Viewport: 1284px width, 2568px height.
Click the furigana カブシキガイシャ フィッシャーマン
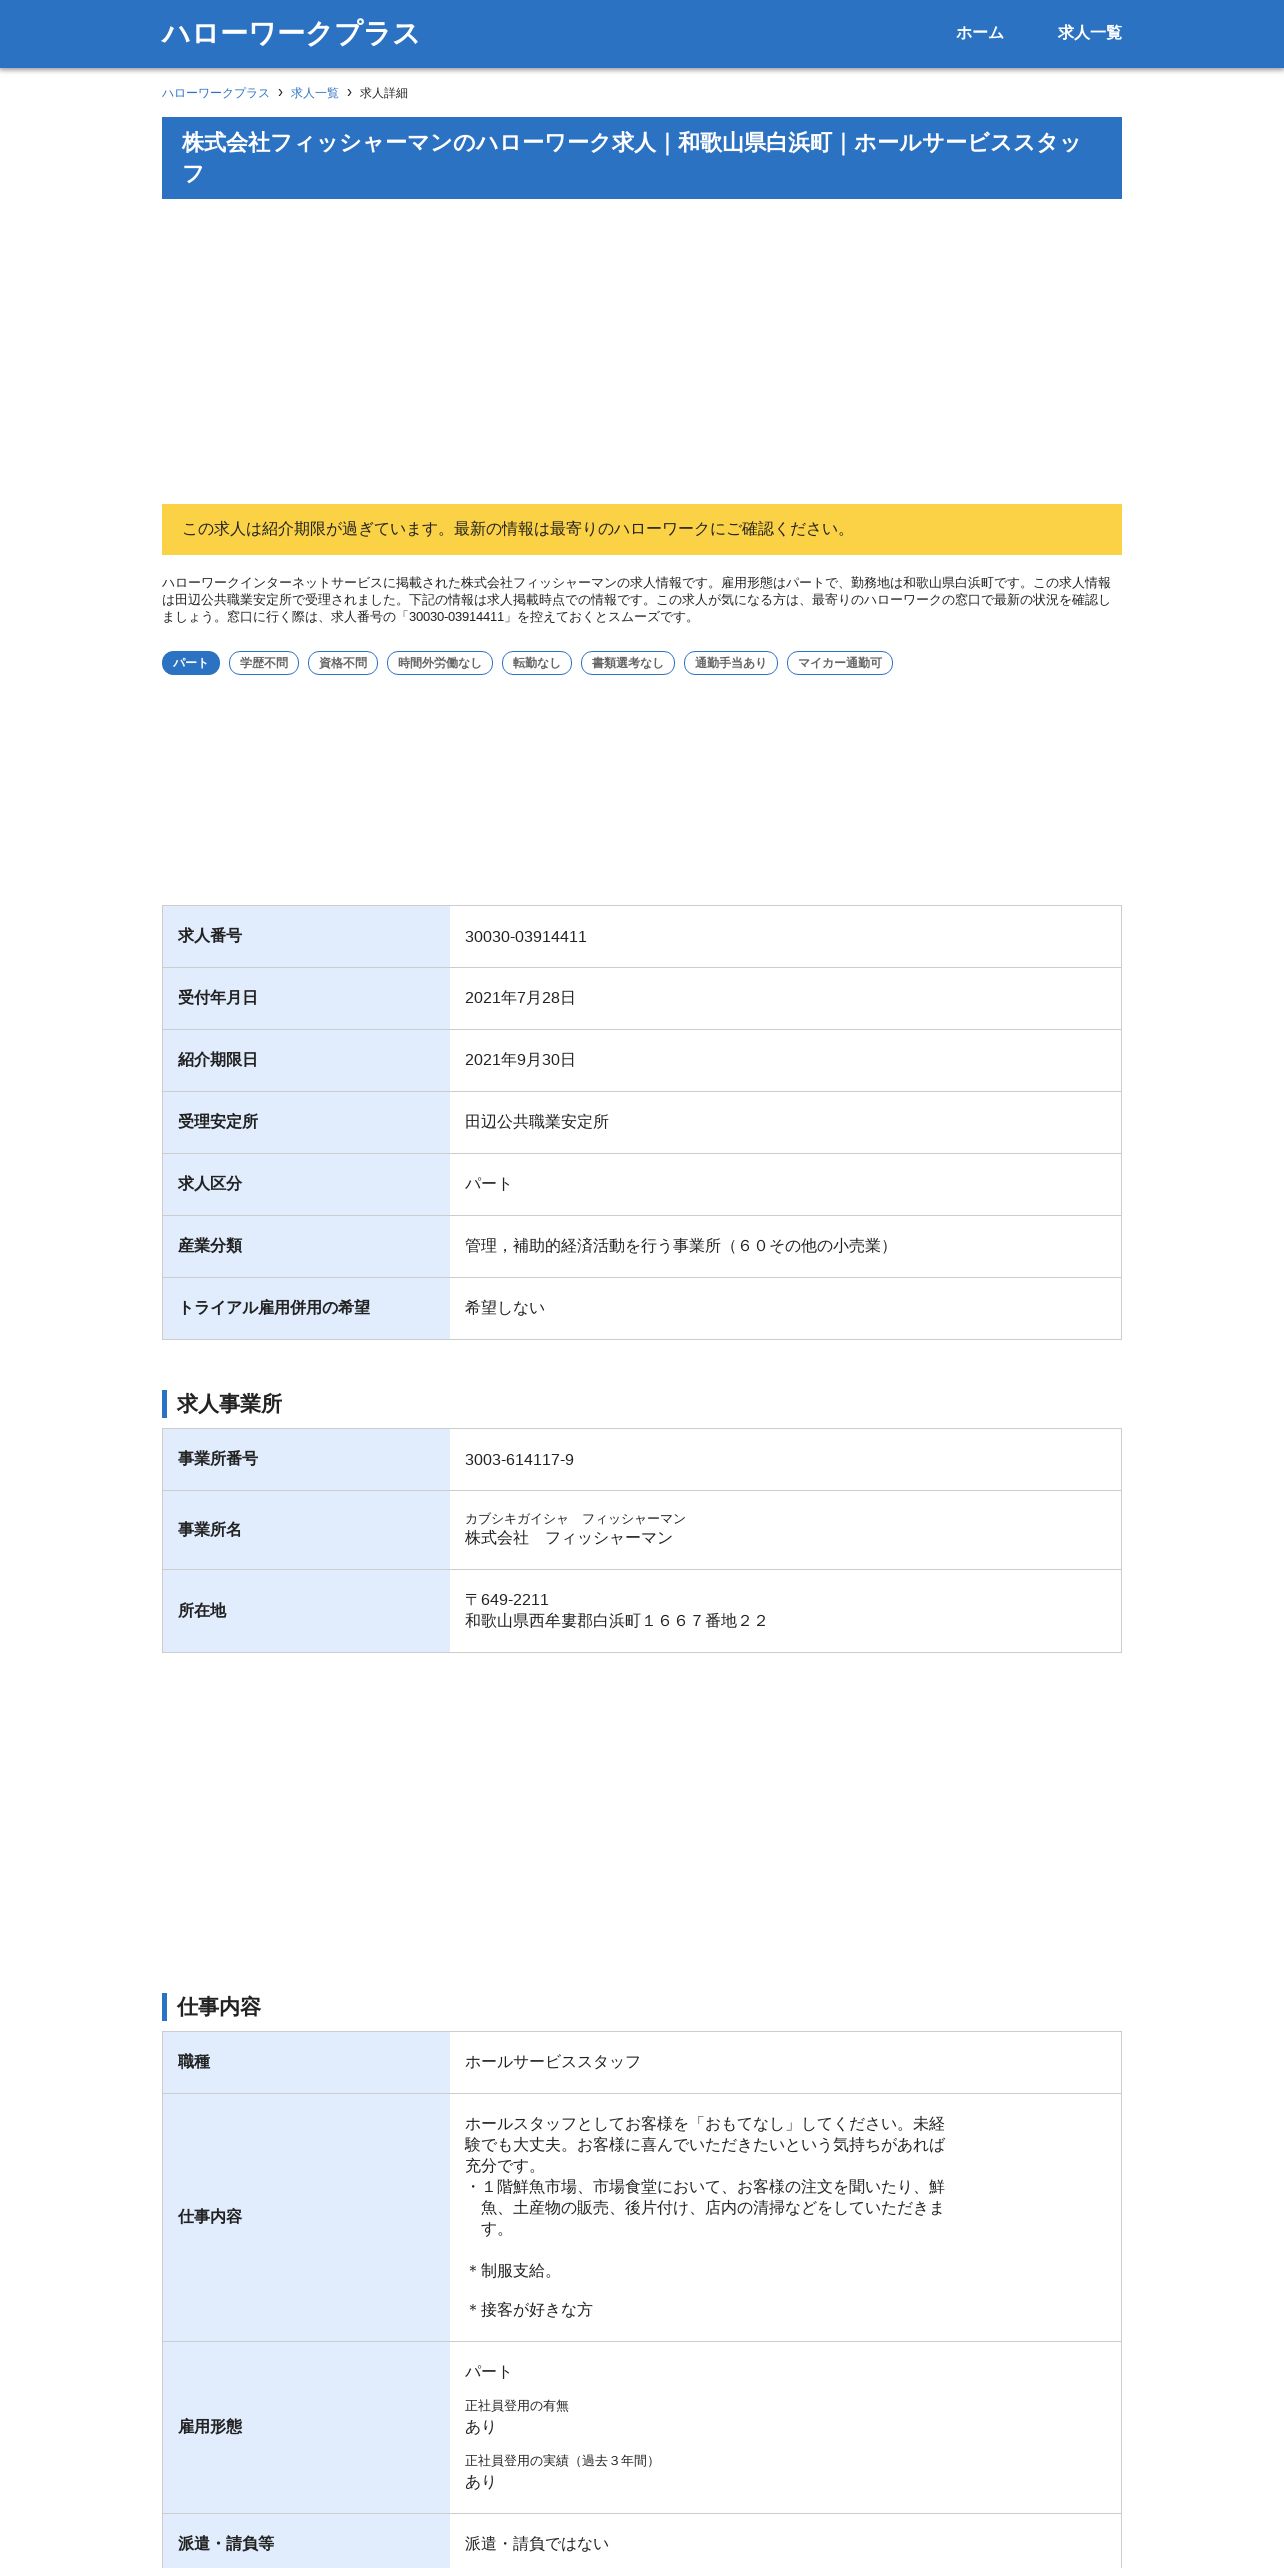click(x=575, y=1519)
